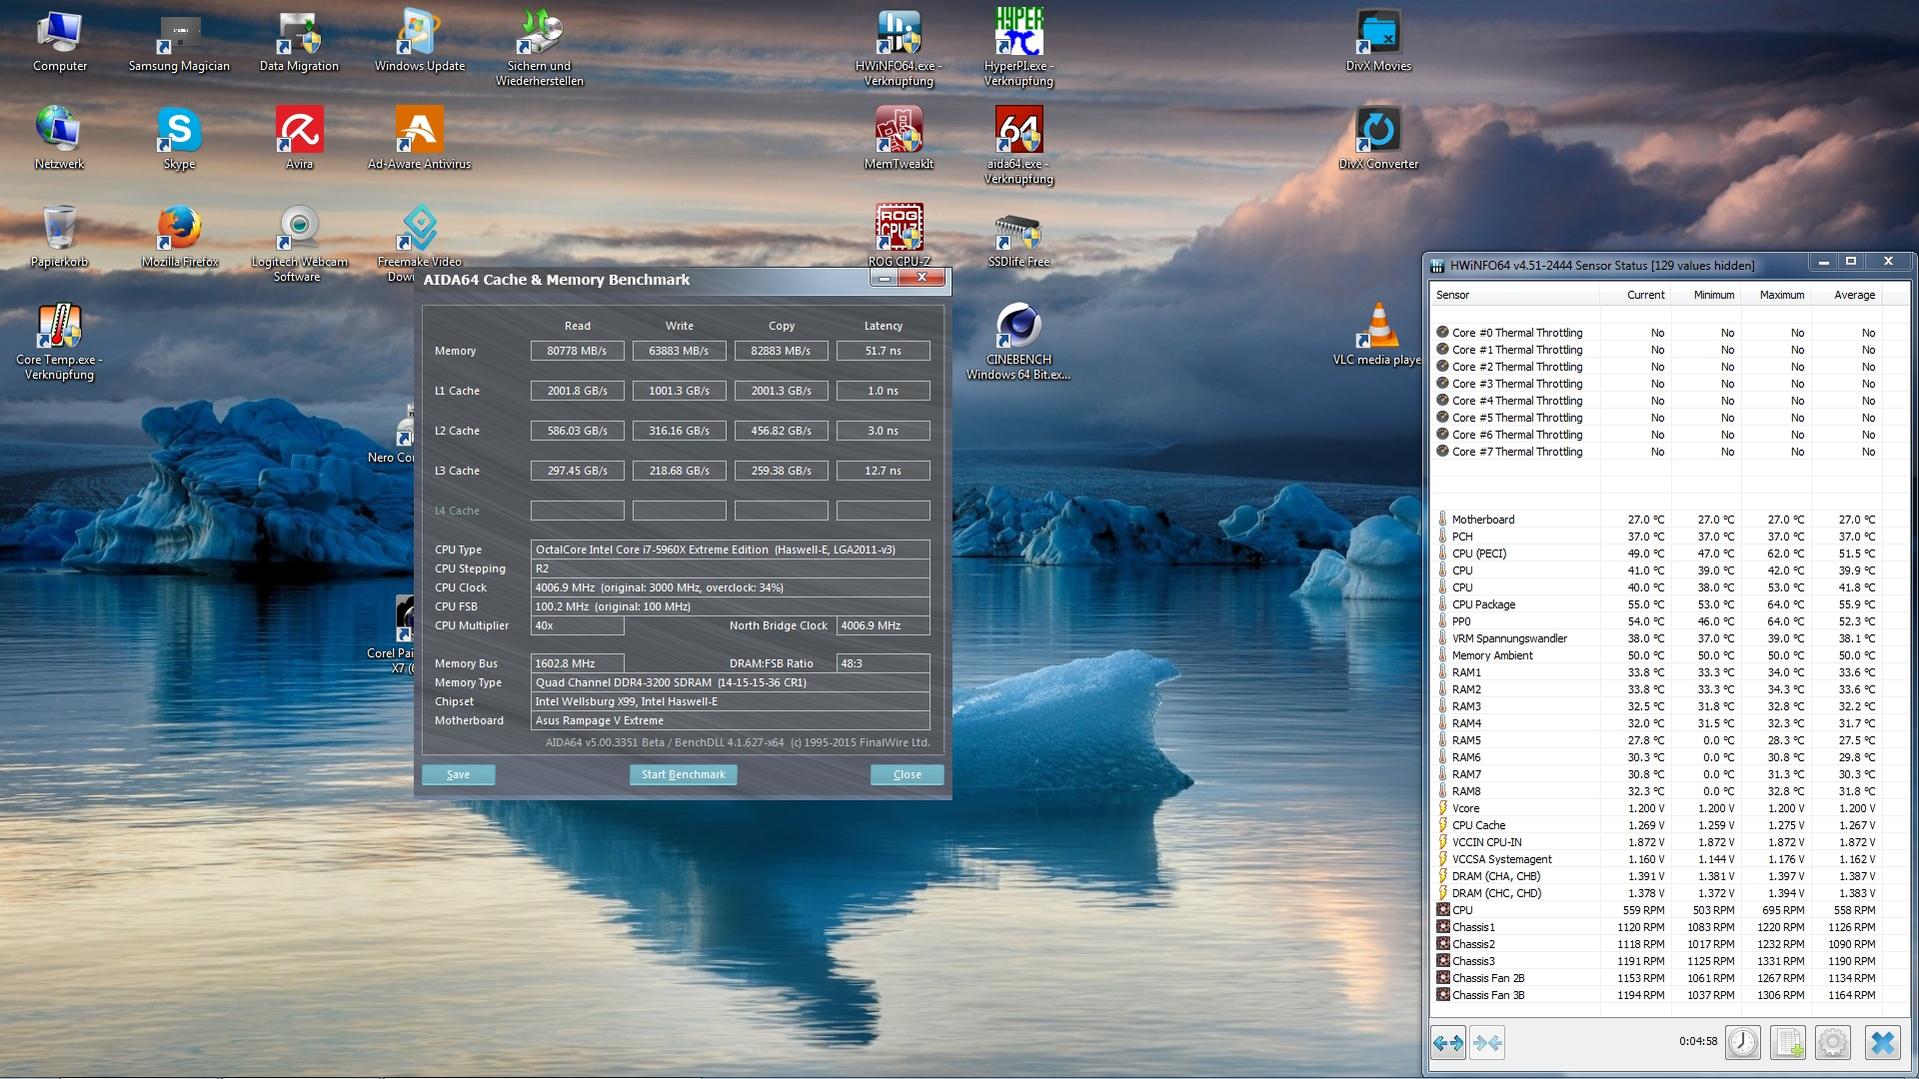Open the Computer desktop icon

click(60, 41)
